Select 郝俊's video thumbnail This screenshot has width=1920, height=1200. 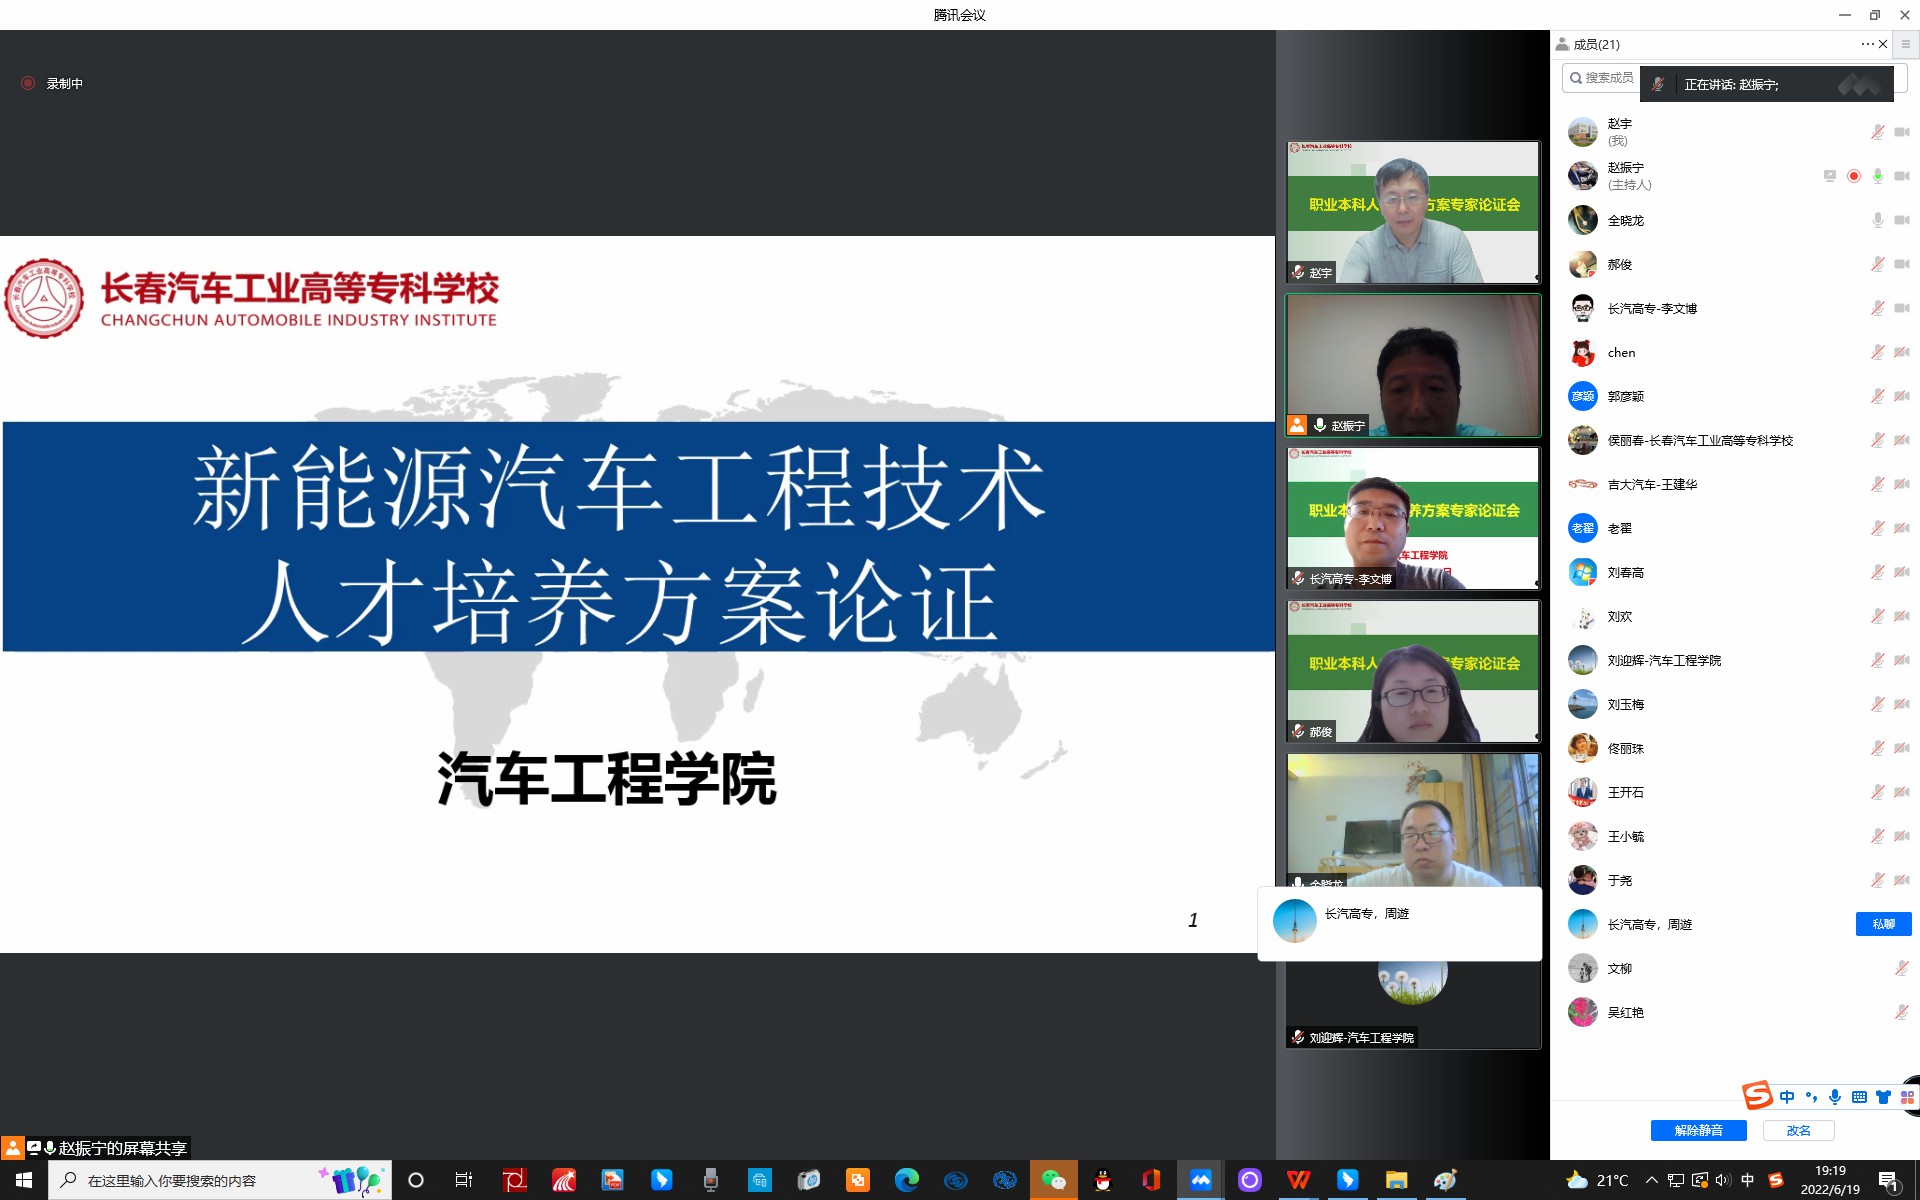click(1412, 671)
